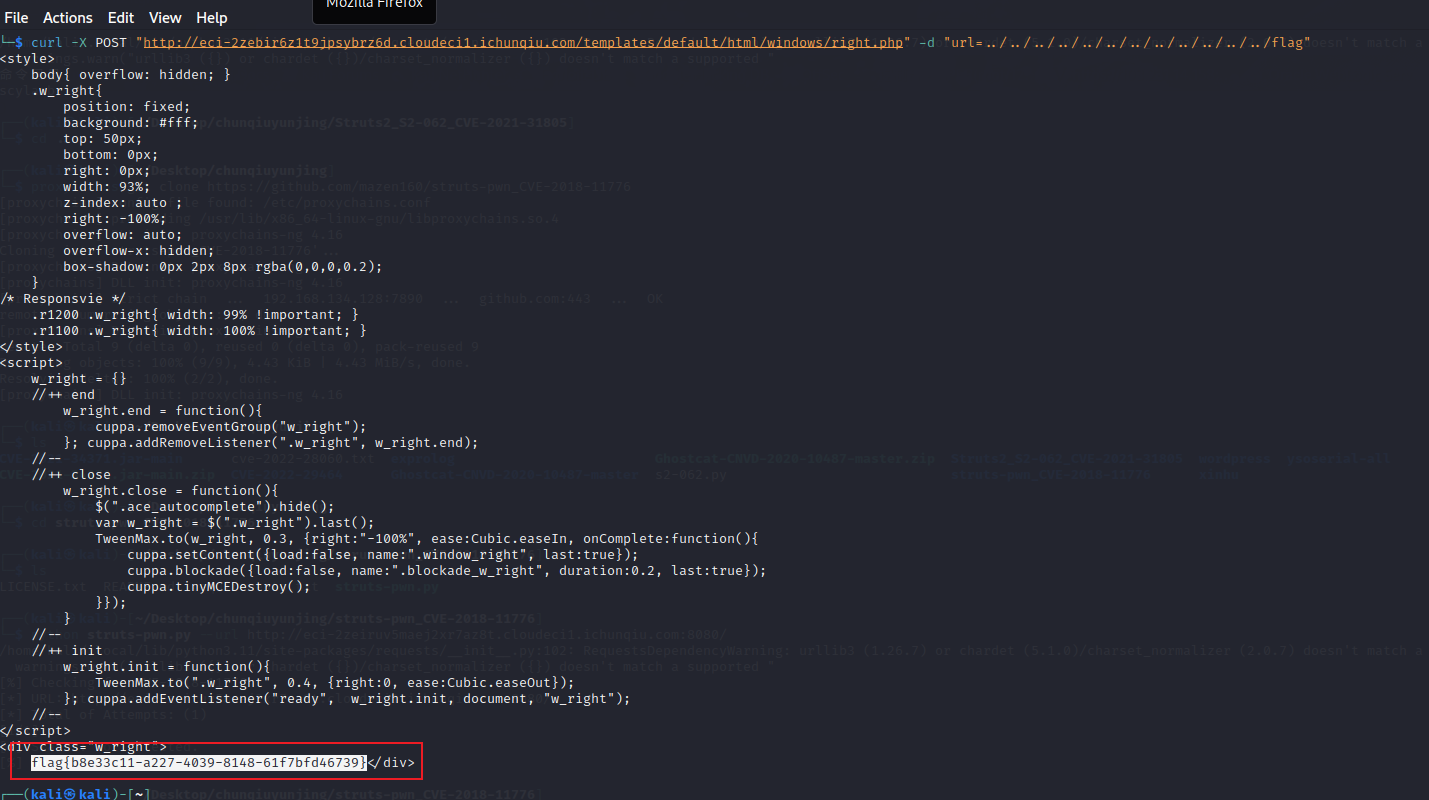Click the cuppa.addEventListener("ready" line
This screenshot has width=1429, height=800.
point(347,699)
